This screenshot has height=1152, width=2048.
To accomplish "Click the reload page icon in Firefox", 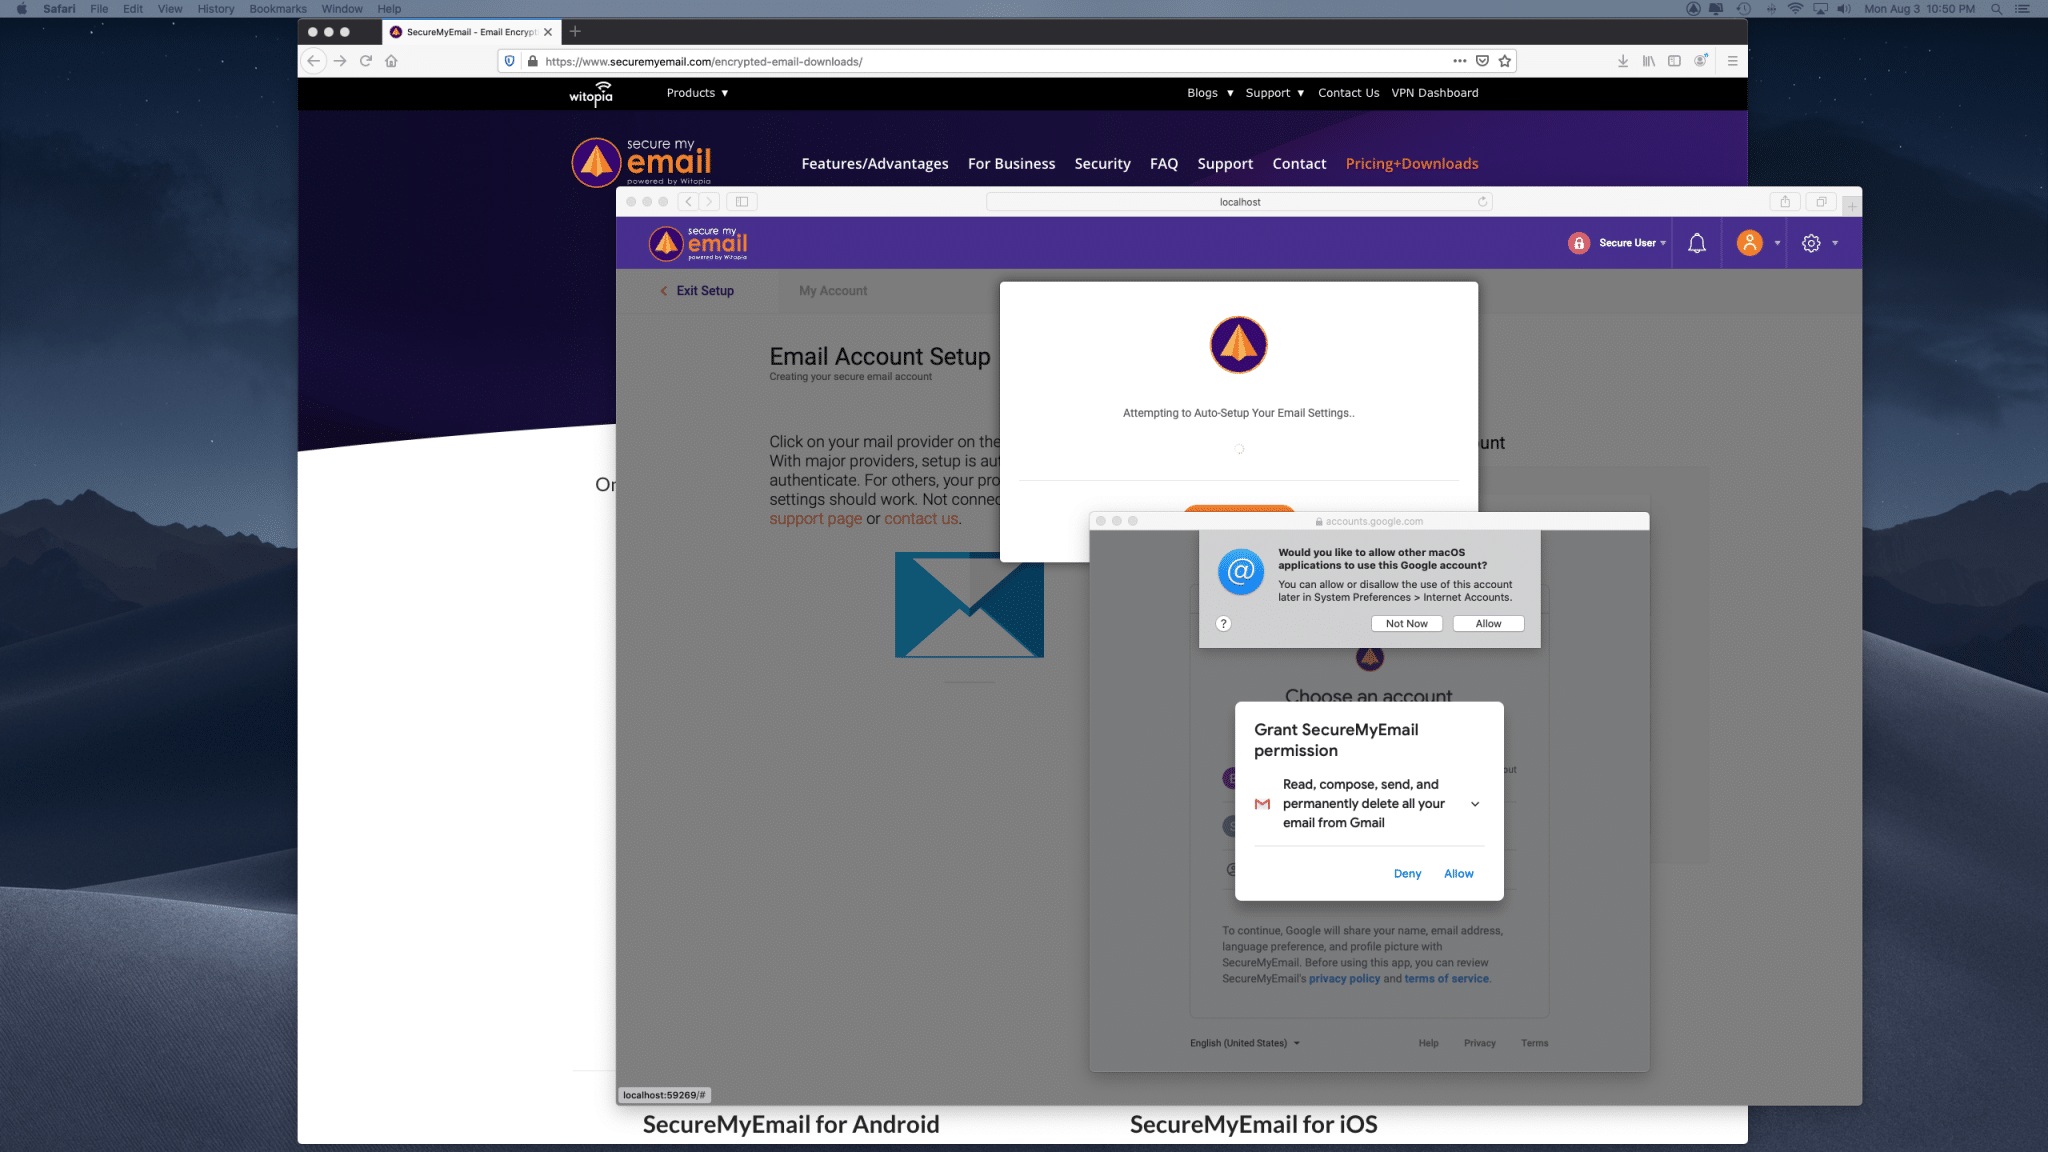I will point(366,61).
